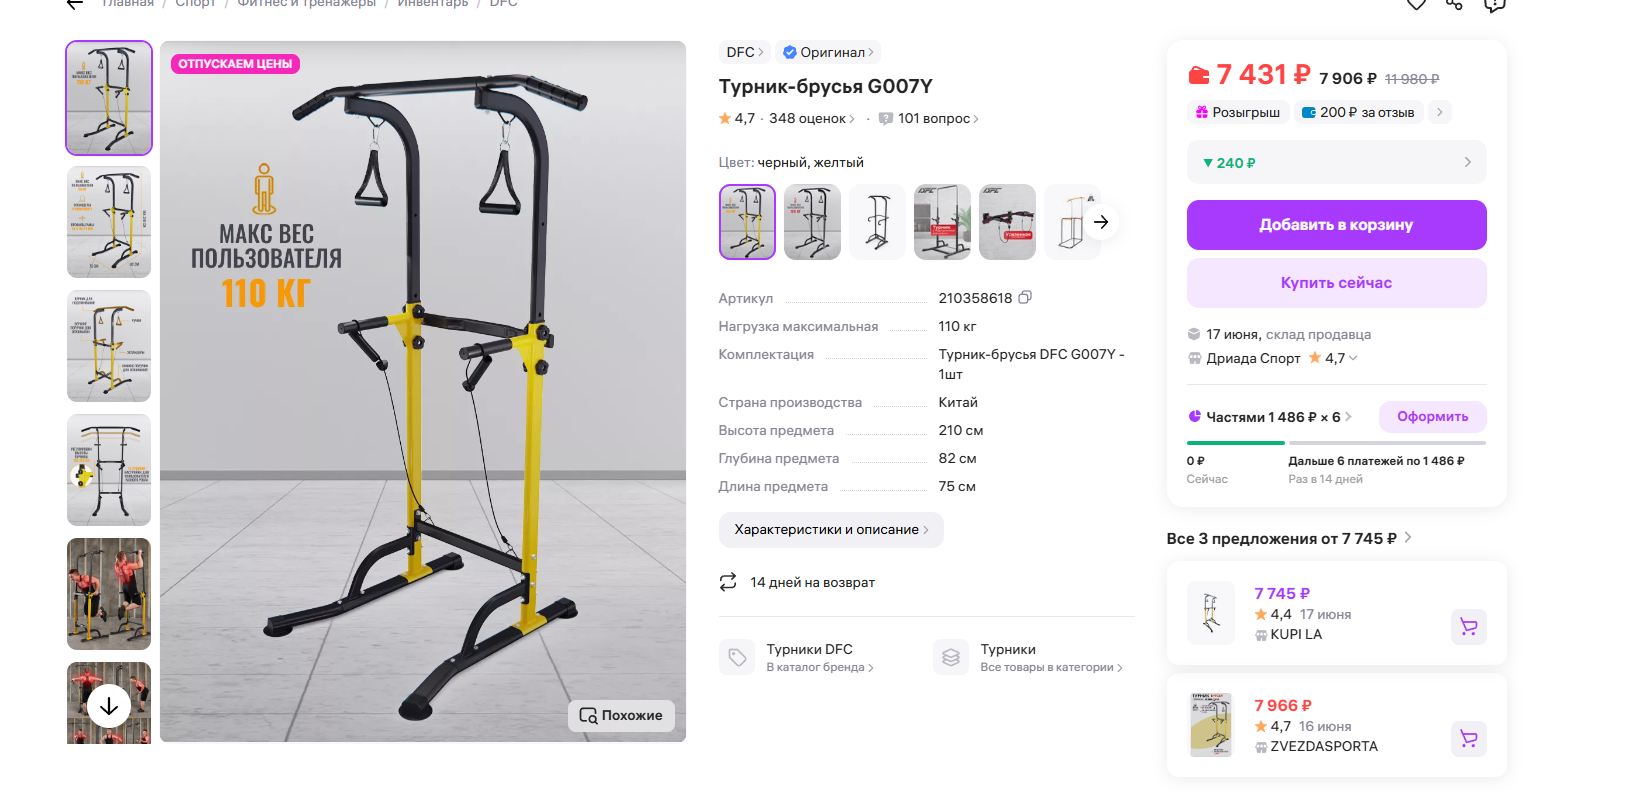Image resolution: width=1631 pixels, height=792 pixels.
Task: Add ZVEZDASPORTA offer to cart
Action: click(x=1468, y=739)
